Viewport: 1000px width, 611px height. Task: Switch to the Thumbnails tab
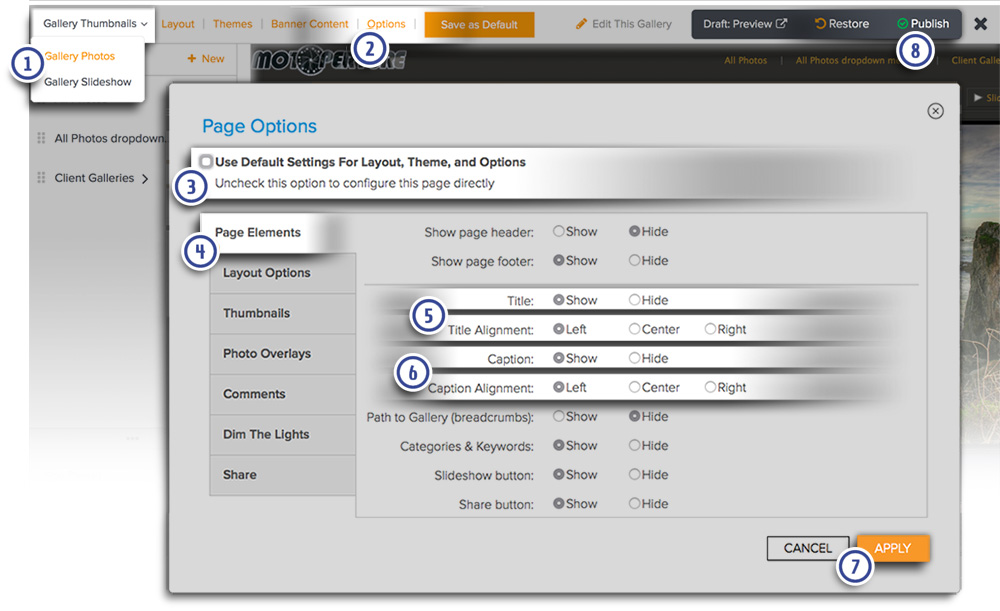click(x=283, y=313)
